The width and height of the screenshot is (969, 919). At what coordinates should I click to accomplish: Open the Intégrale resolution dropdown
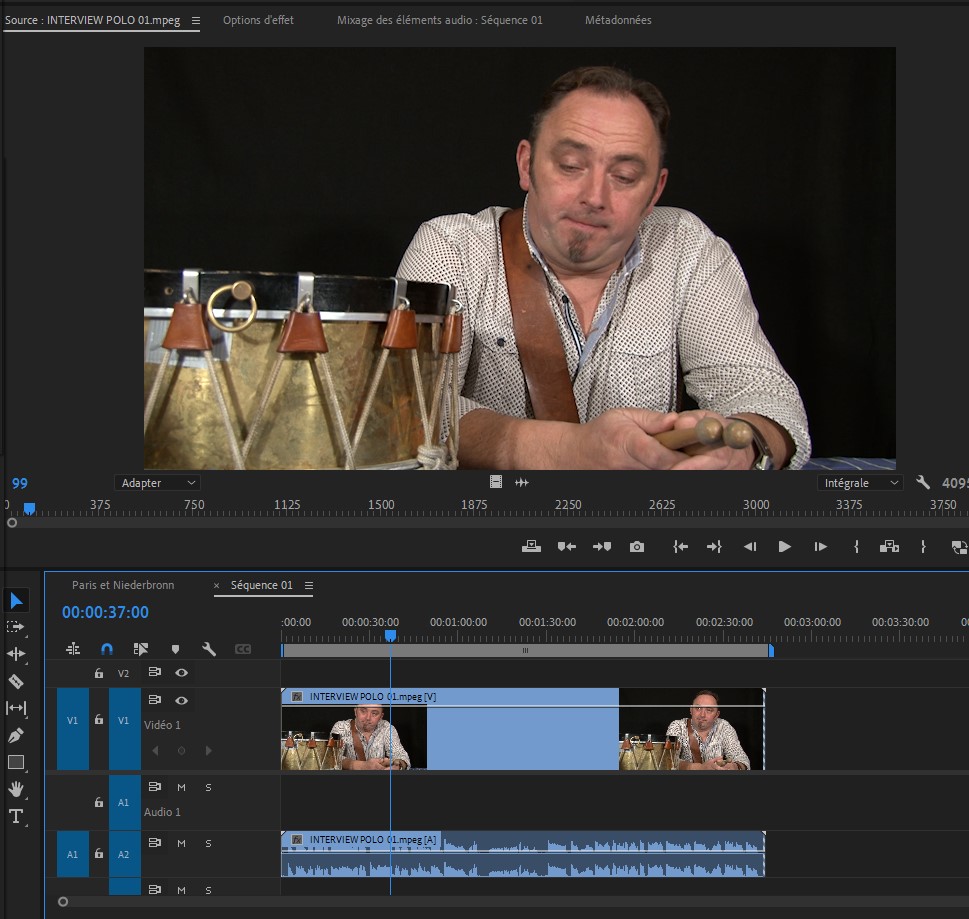(x=860, y=483)
